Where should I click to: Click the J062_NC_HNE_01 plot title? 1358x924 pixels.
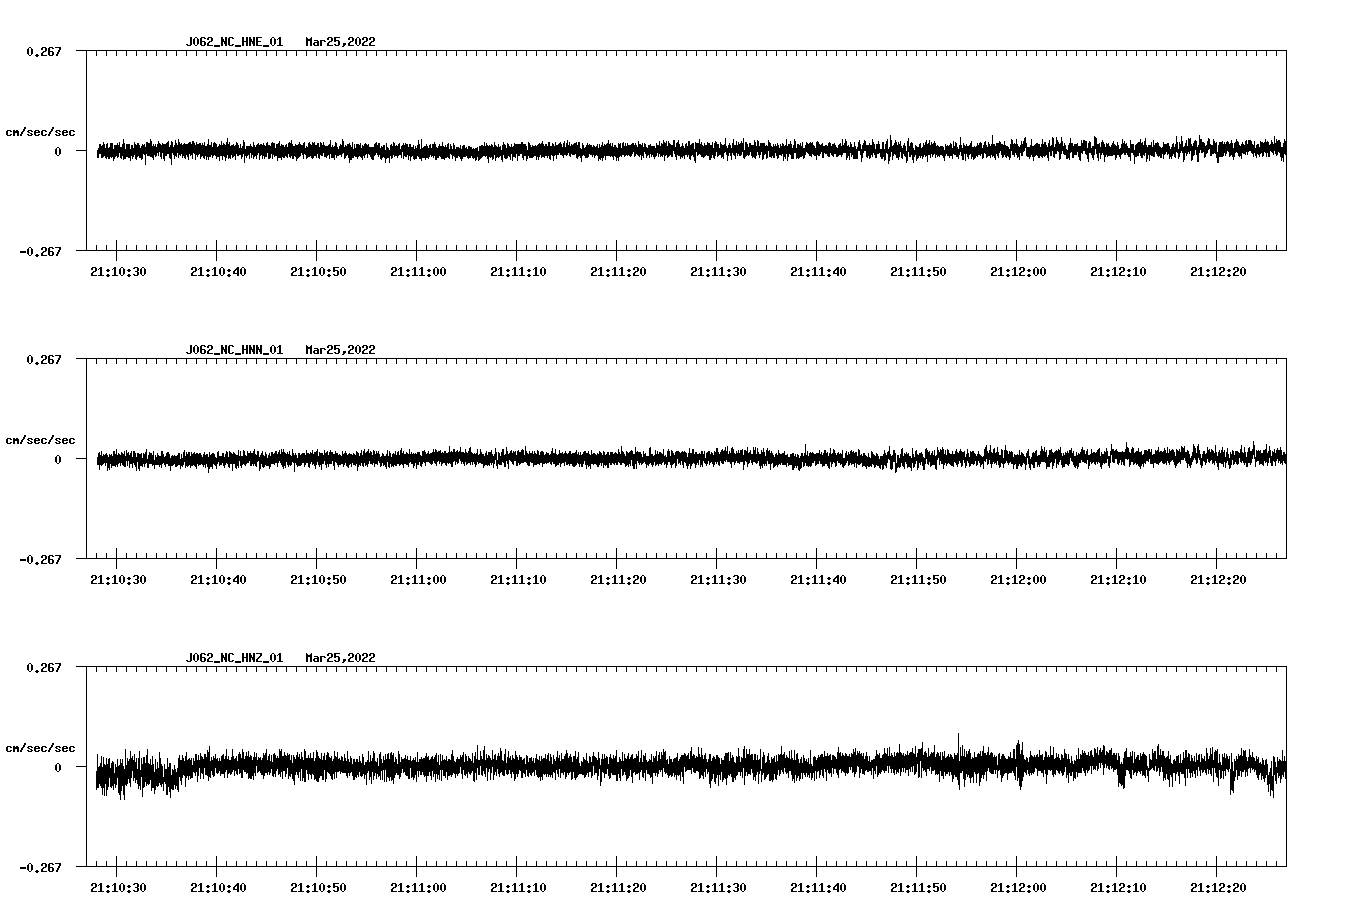tap(234, 42)
